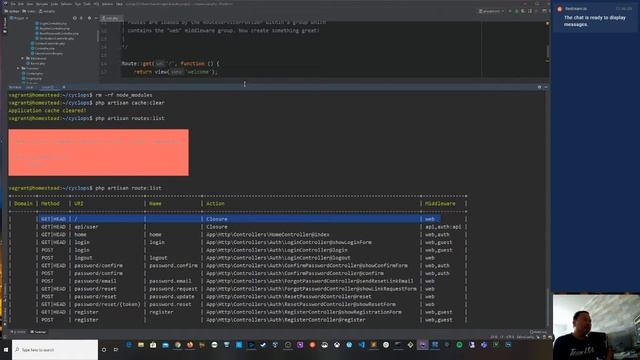This screenshot has height=360, width=640.
Task: Open the File menu
Action: pyautogui.click(x=13, y=4)
